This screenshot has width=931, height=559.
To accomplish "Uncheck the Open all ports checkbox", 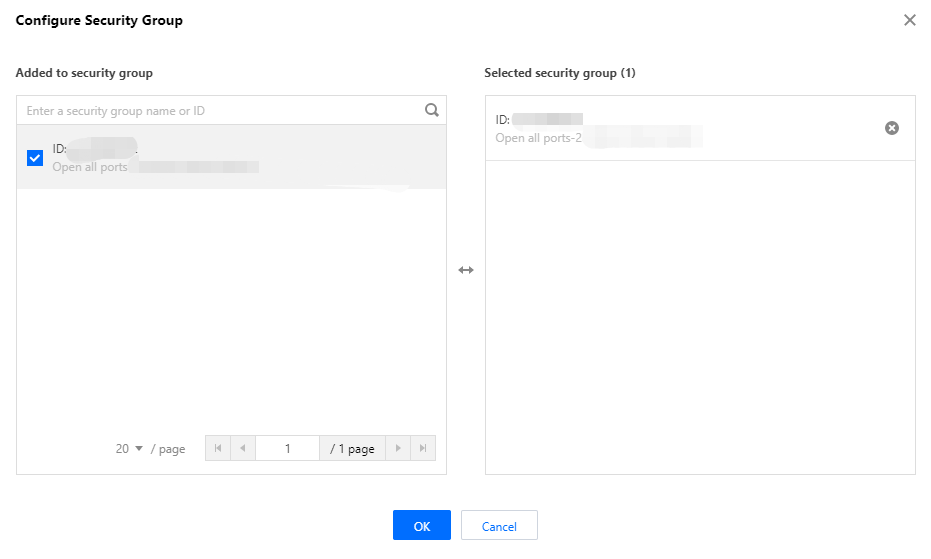I will pyautogui.click(x=35, y=158).
